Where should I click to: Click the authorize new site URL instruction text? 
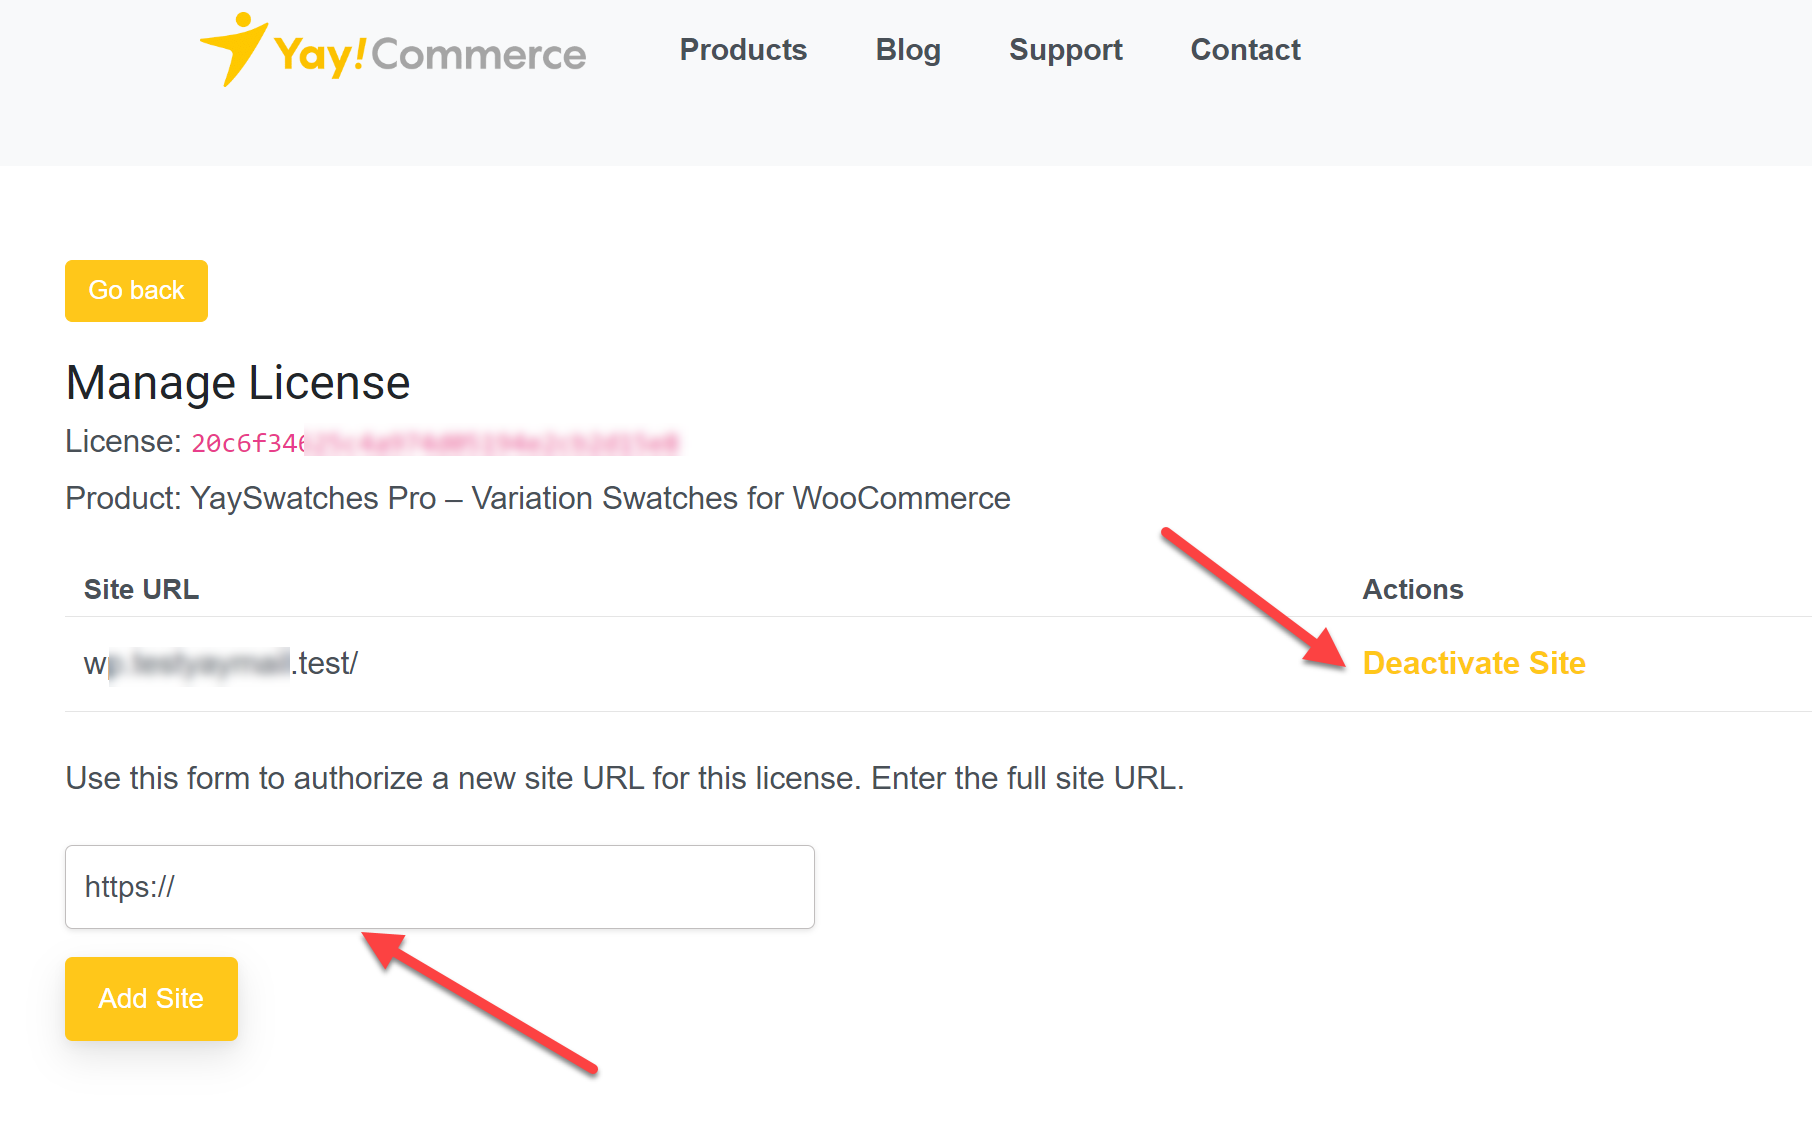click(624, 778)
